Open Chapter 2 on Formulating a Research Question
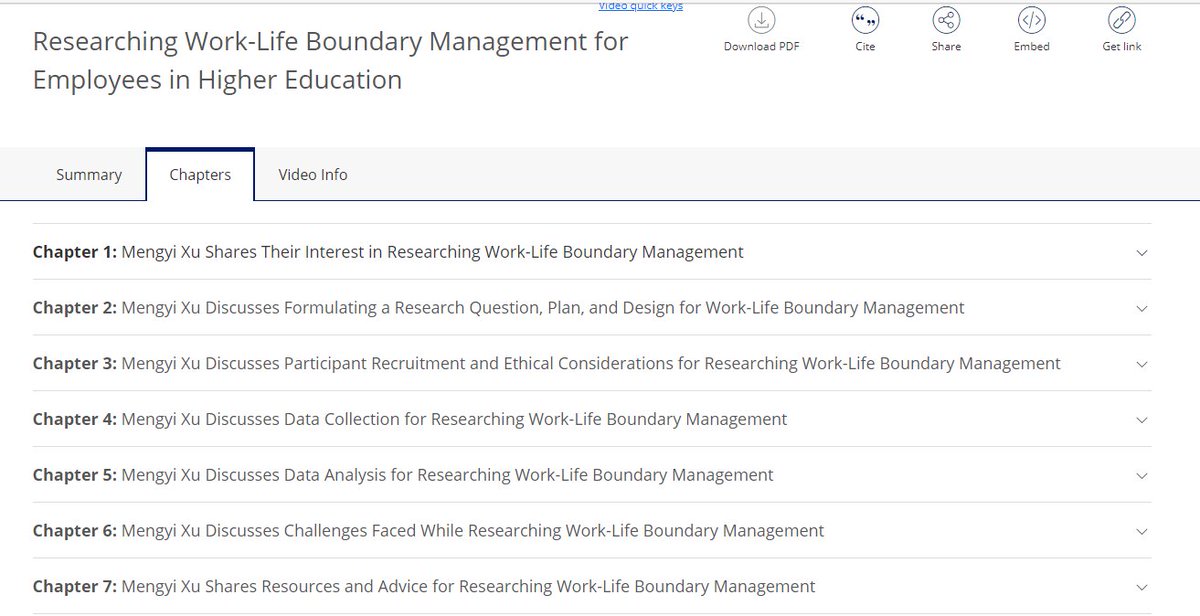The width and height of the screenshot is (1200, 616). click(592, 308)
